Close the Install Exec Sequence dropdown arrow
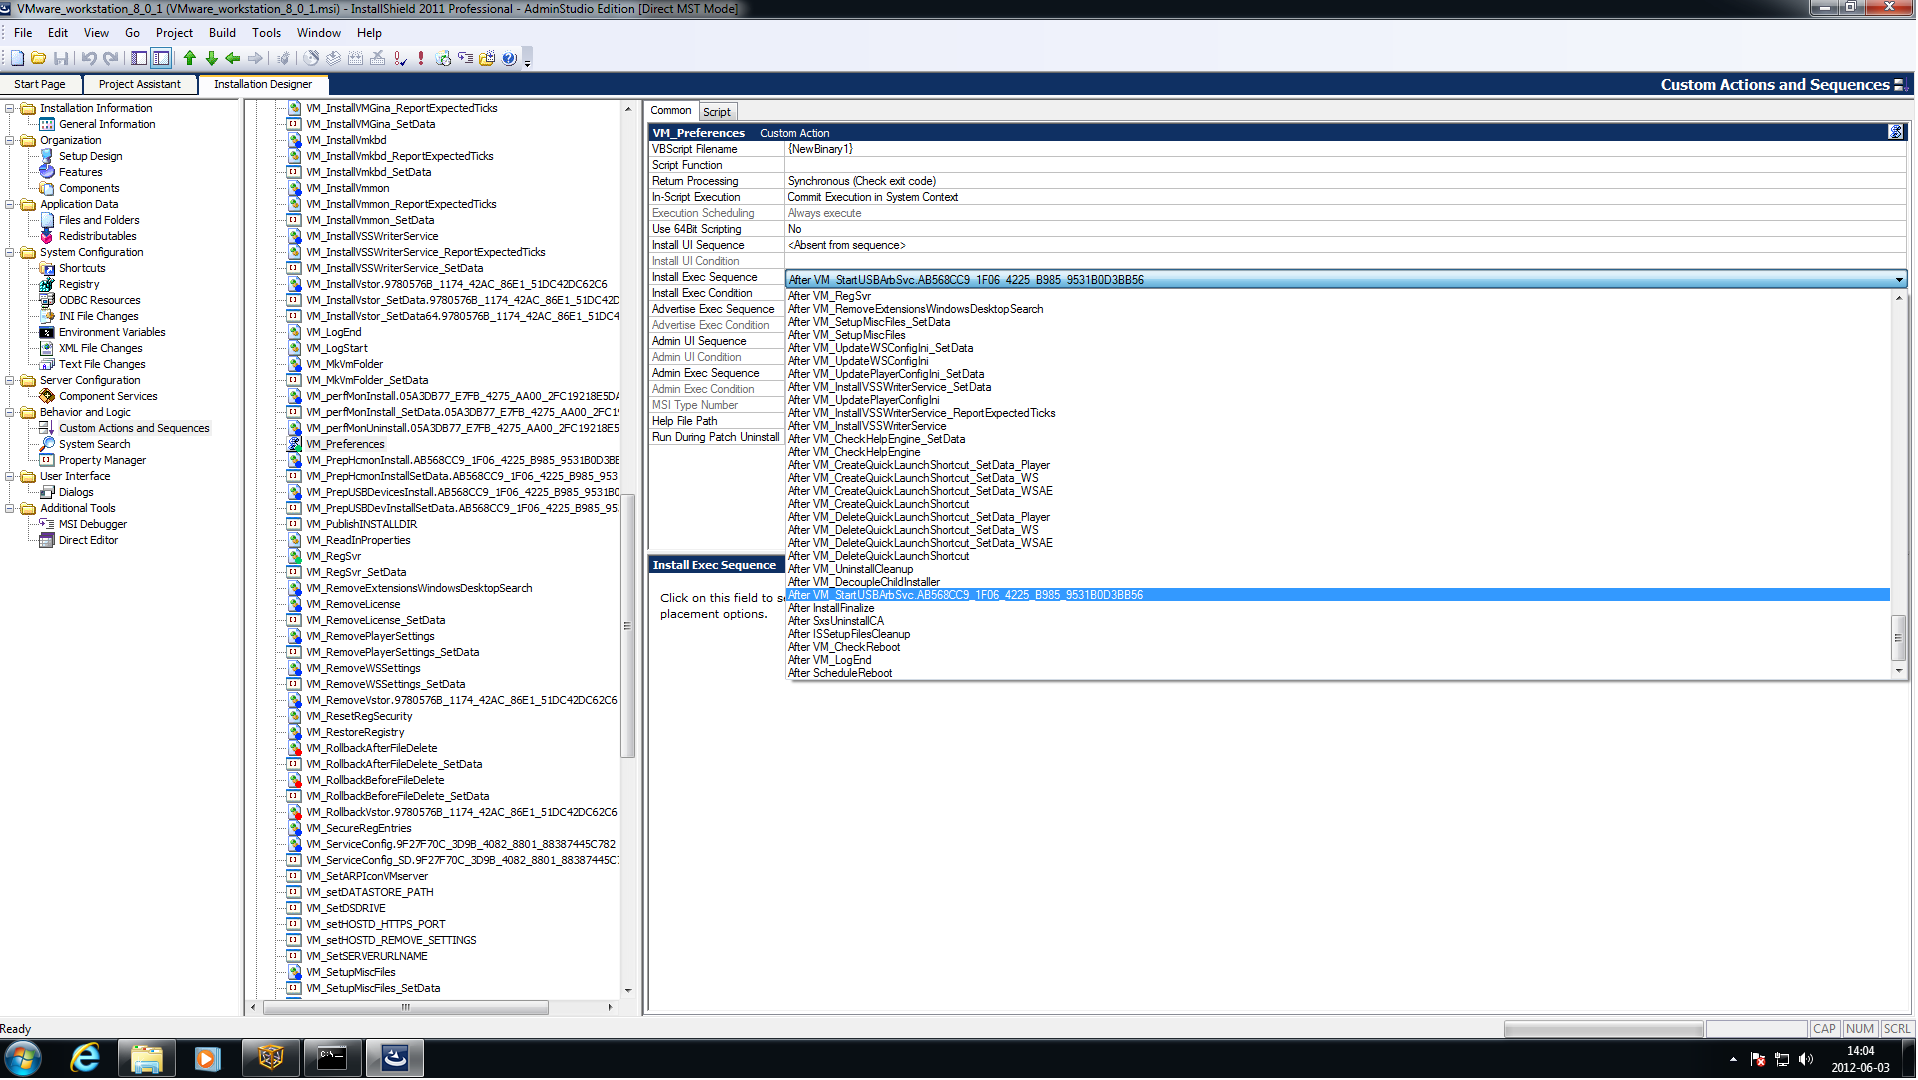This screenshot has height=1080, width=1918. [1898, 279]
